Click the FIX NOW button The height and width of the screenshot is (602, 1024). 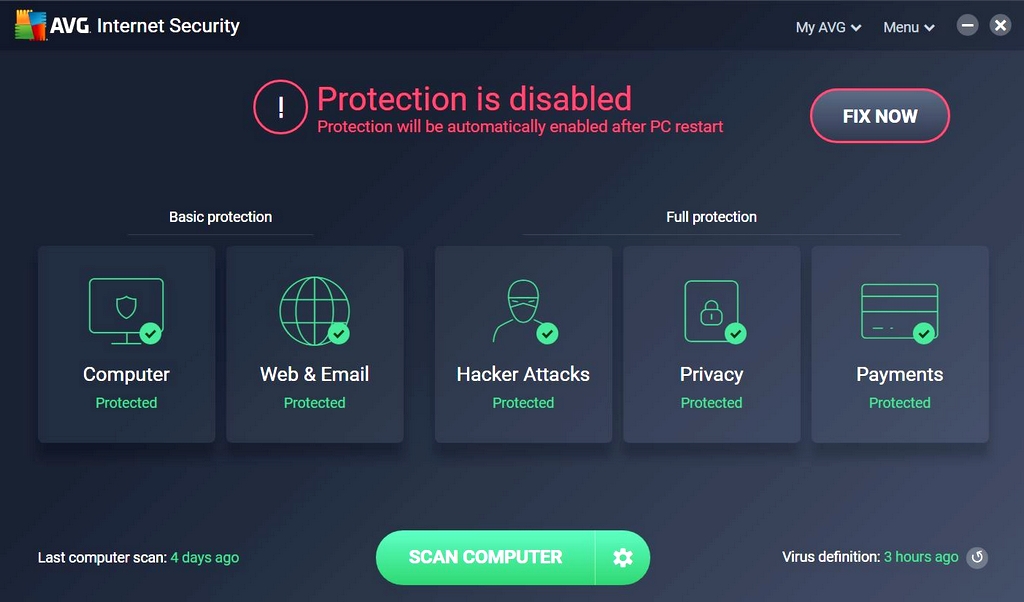click(879, 116)
